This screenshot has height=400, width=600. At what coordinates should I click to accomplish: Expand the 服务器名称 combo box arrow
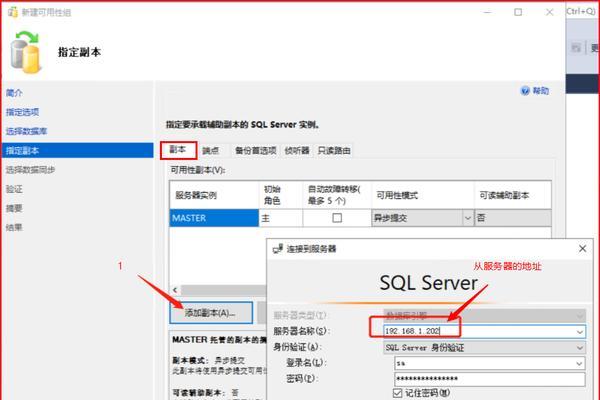(580, 331)
